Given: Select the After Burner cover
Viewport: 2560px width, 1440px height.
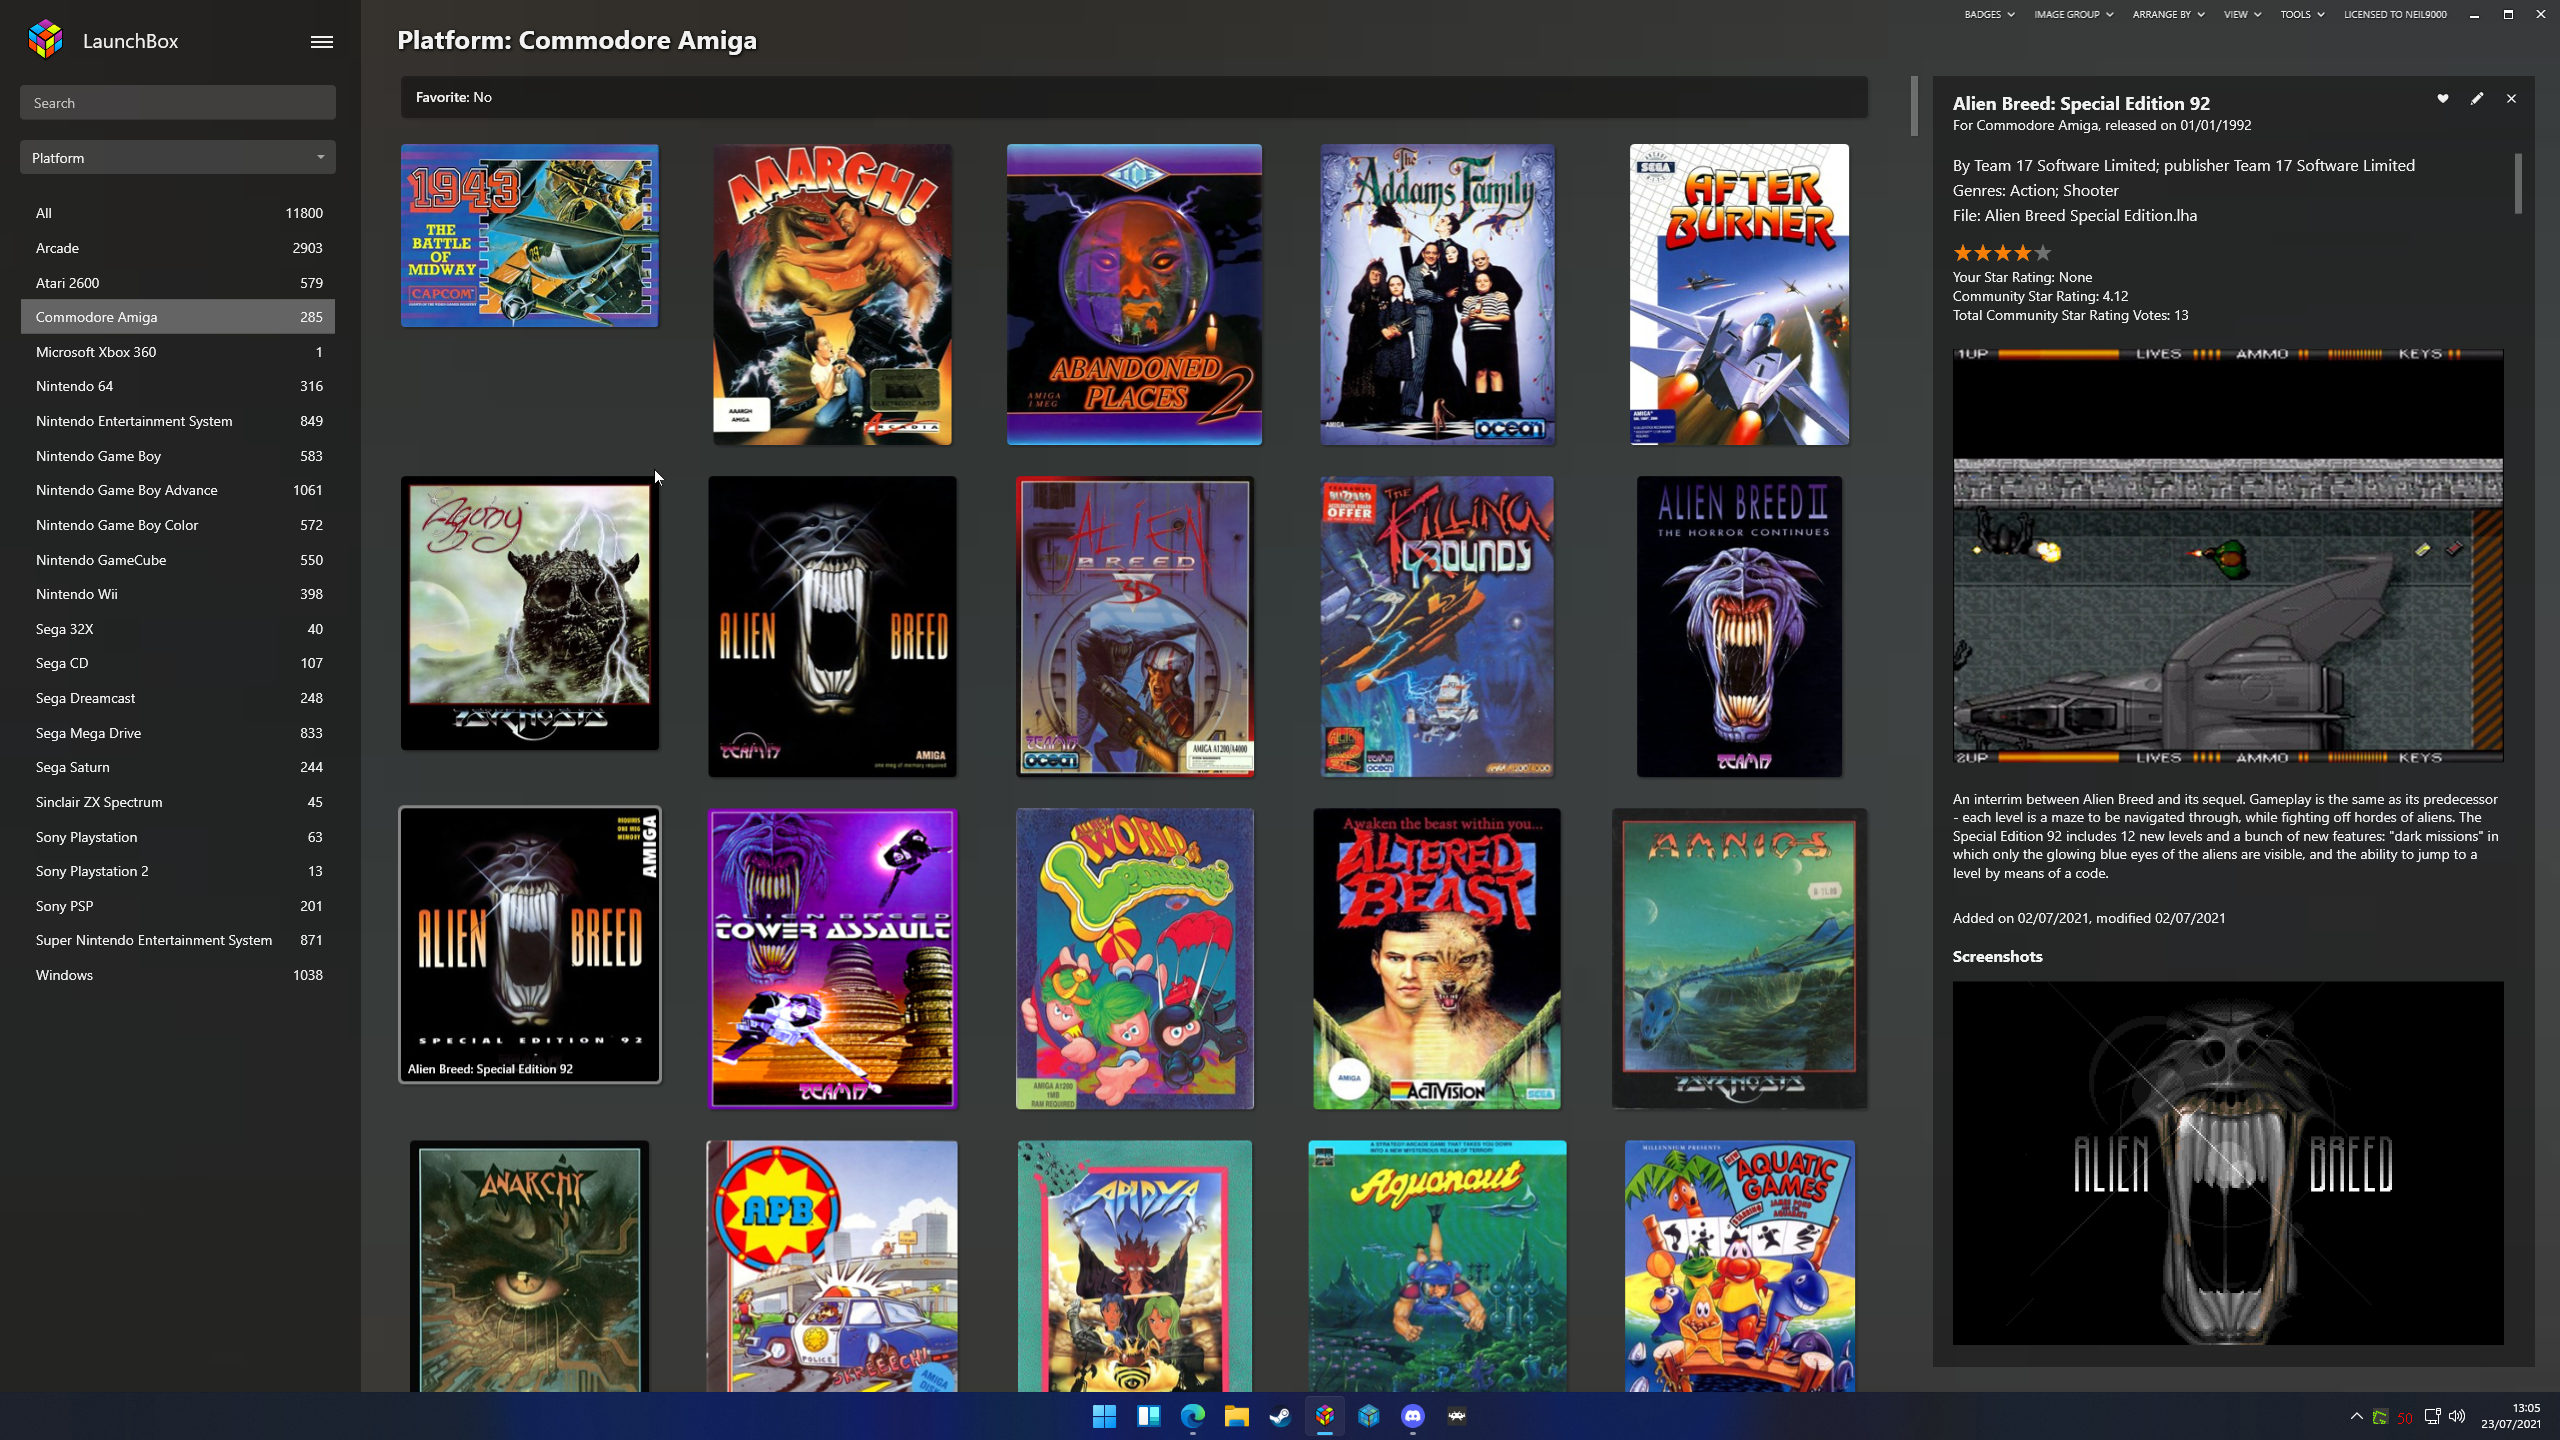Looking at the screenshot, I should 1739,294.
